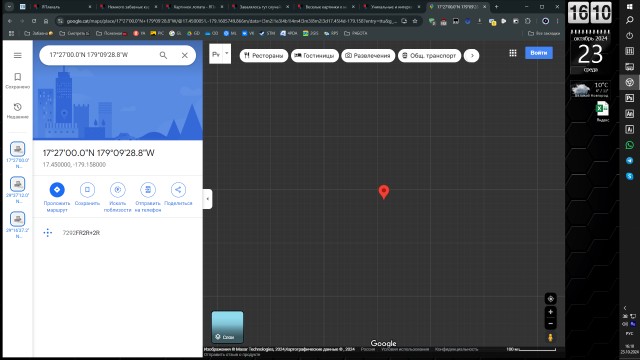Screen dimensions: 640x360
Task: Open the Photoshop taskbar icon
Action: [629, 98]
